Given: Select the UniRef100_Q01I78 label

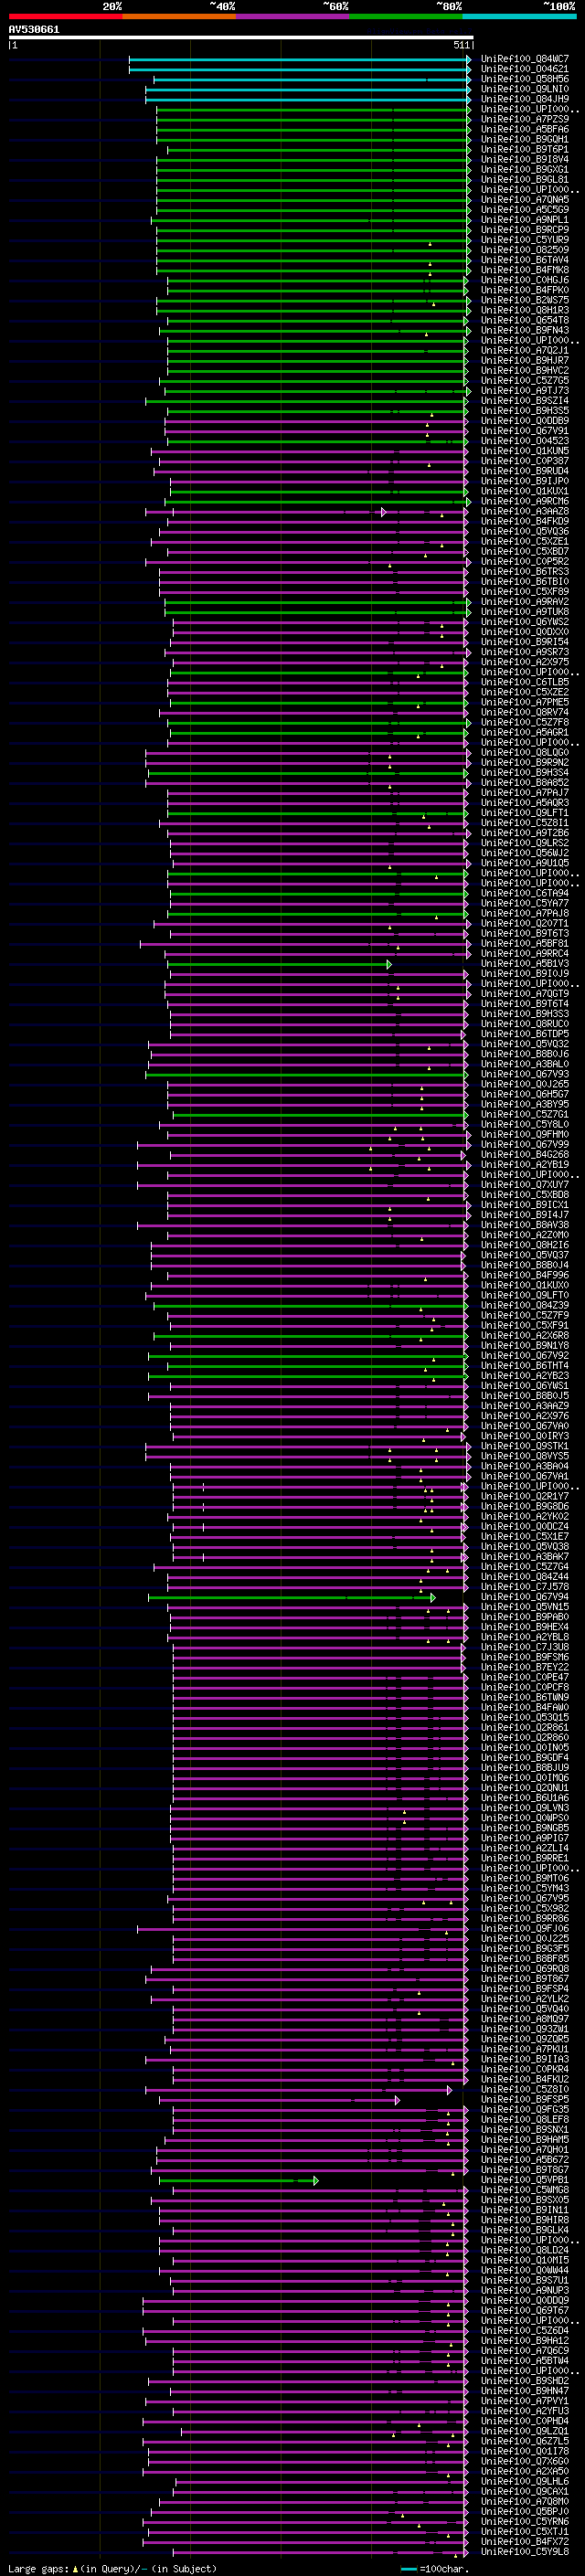Looking at the screenshot, I should [525, 2451].
